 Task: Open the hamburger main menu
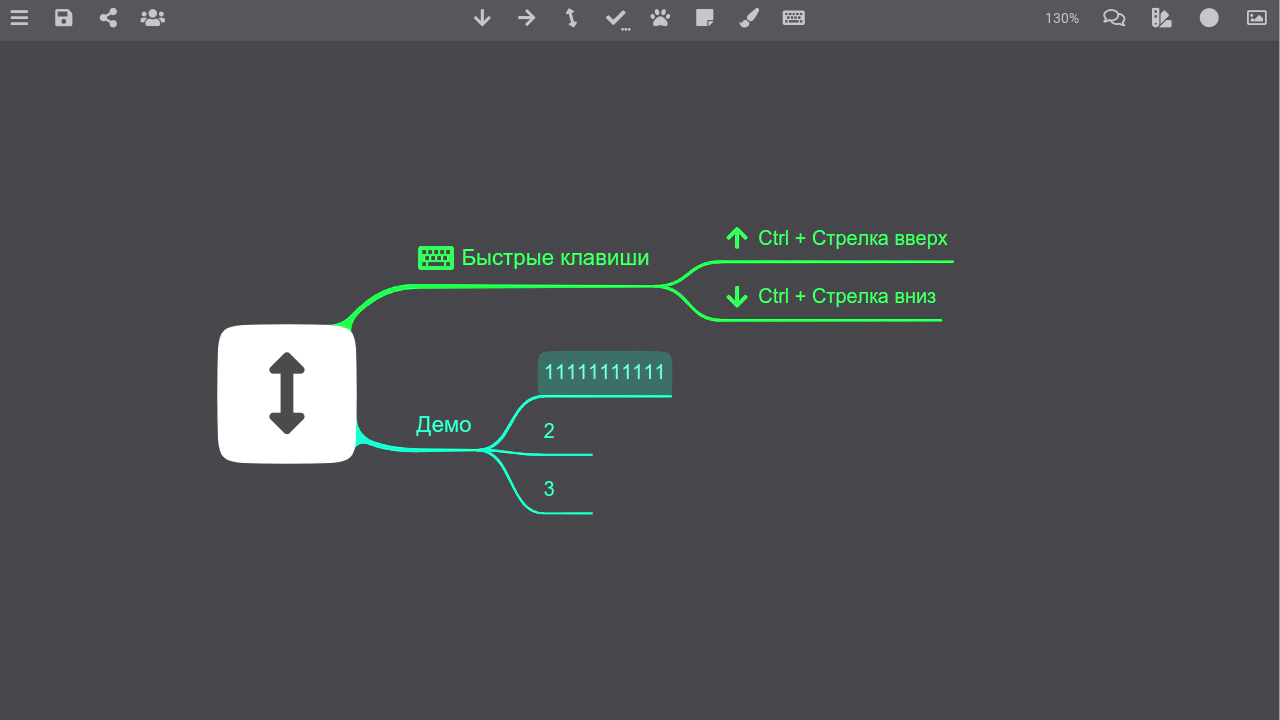19,18
